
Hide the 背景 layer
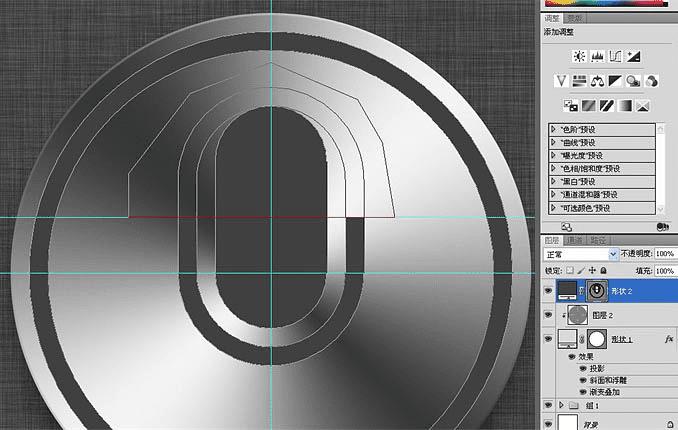548,423
